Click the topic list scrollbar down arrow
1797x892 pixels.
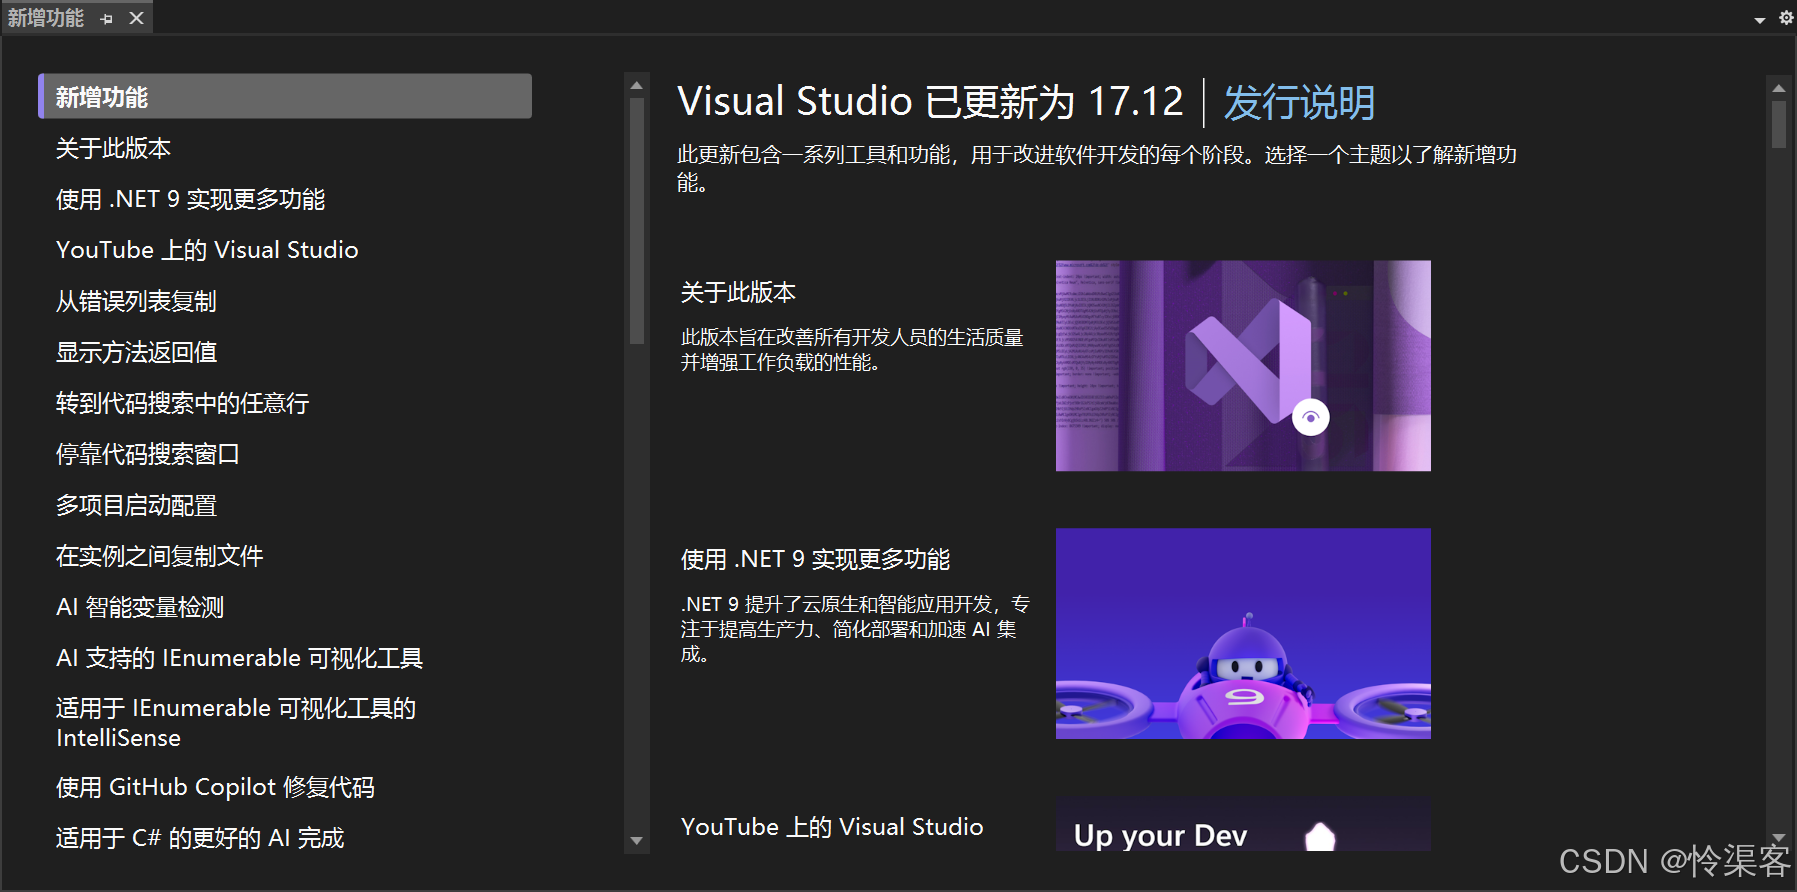(636, 841)
